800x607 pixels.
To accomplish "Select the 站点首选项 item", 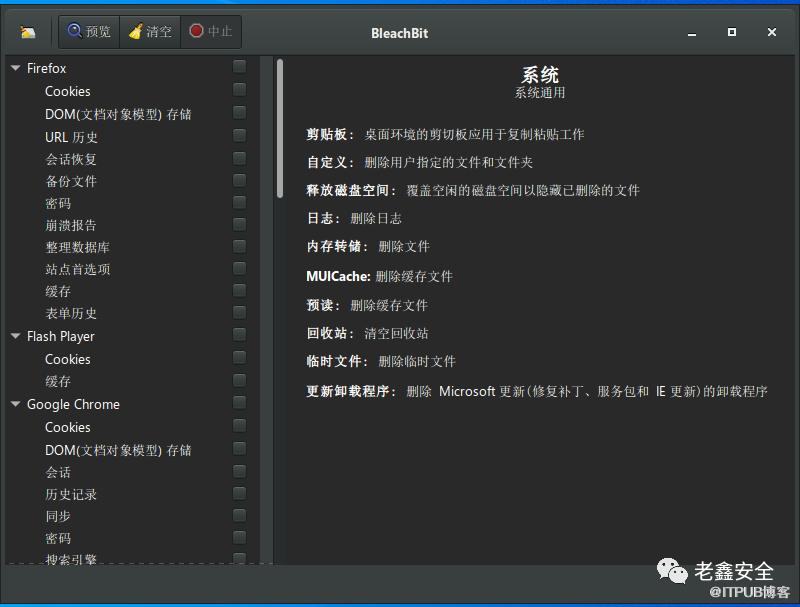I will tap(78, 270).
